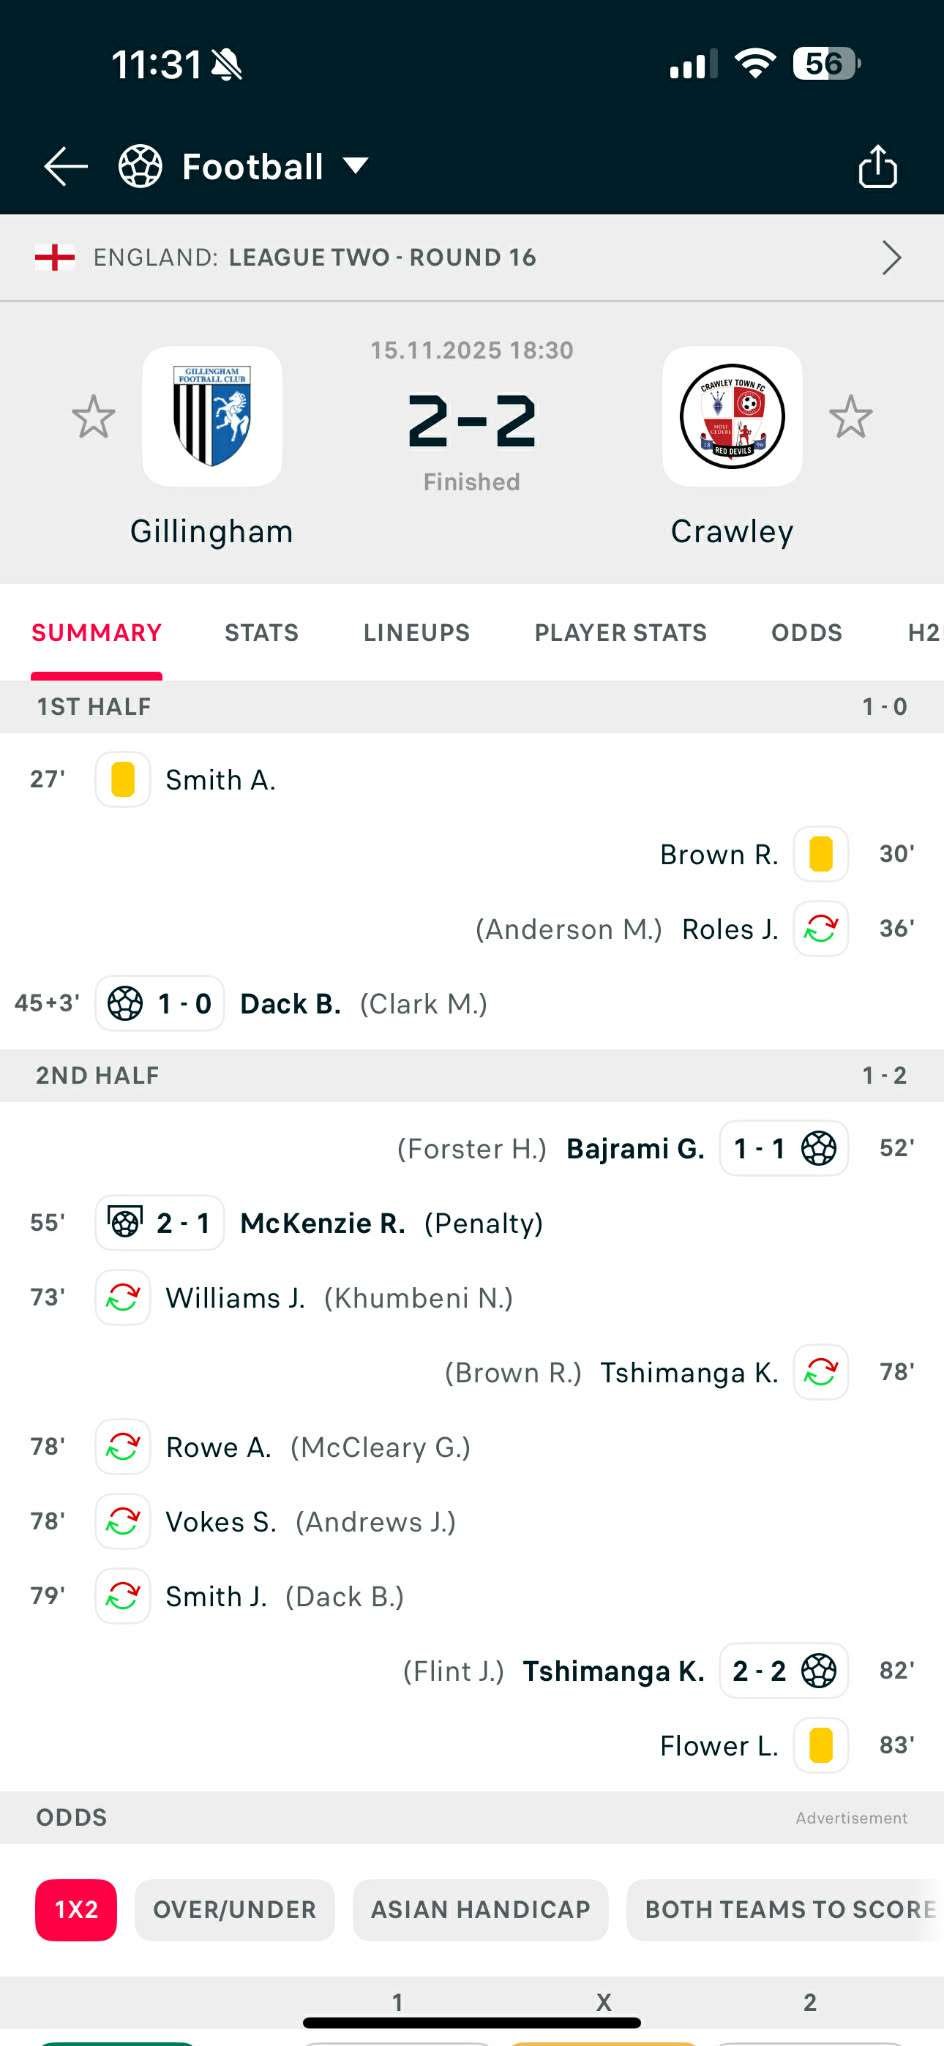Screen dimensions: 944x2046
Task: Favorite Crawley with the star
Action: pyautogui.click(x=851, y=416)
